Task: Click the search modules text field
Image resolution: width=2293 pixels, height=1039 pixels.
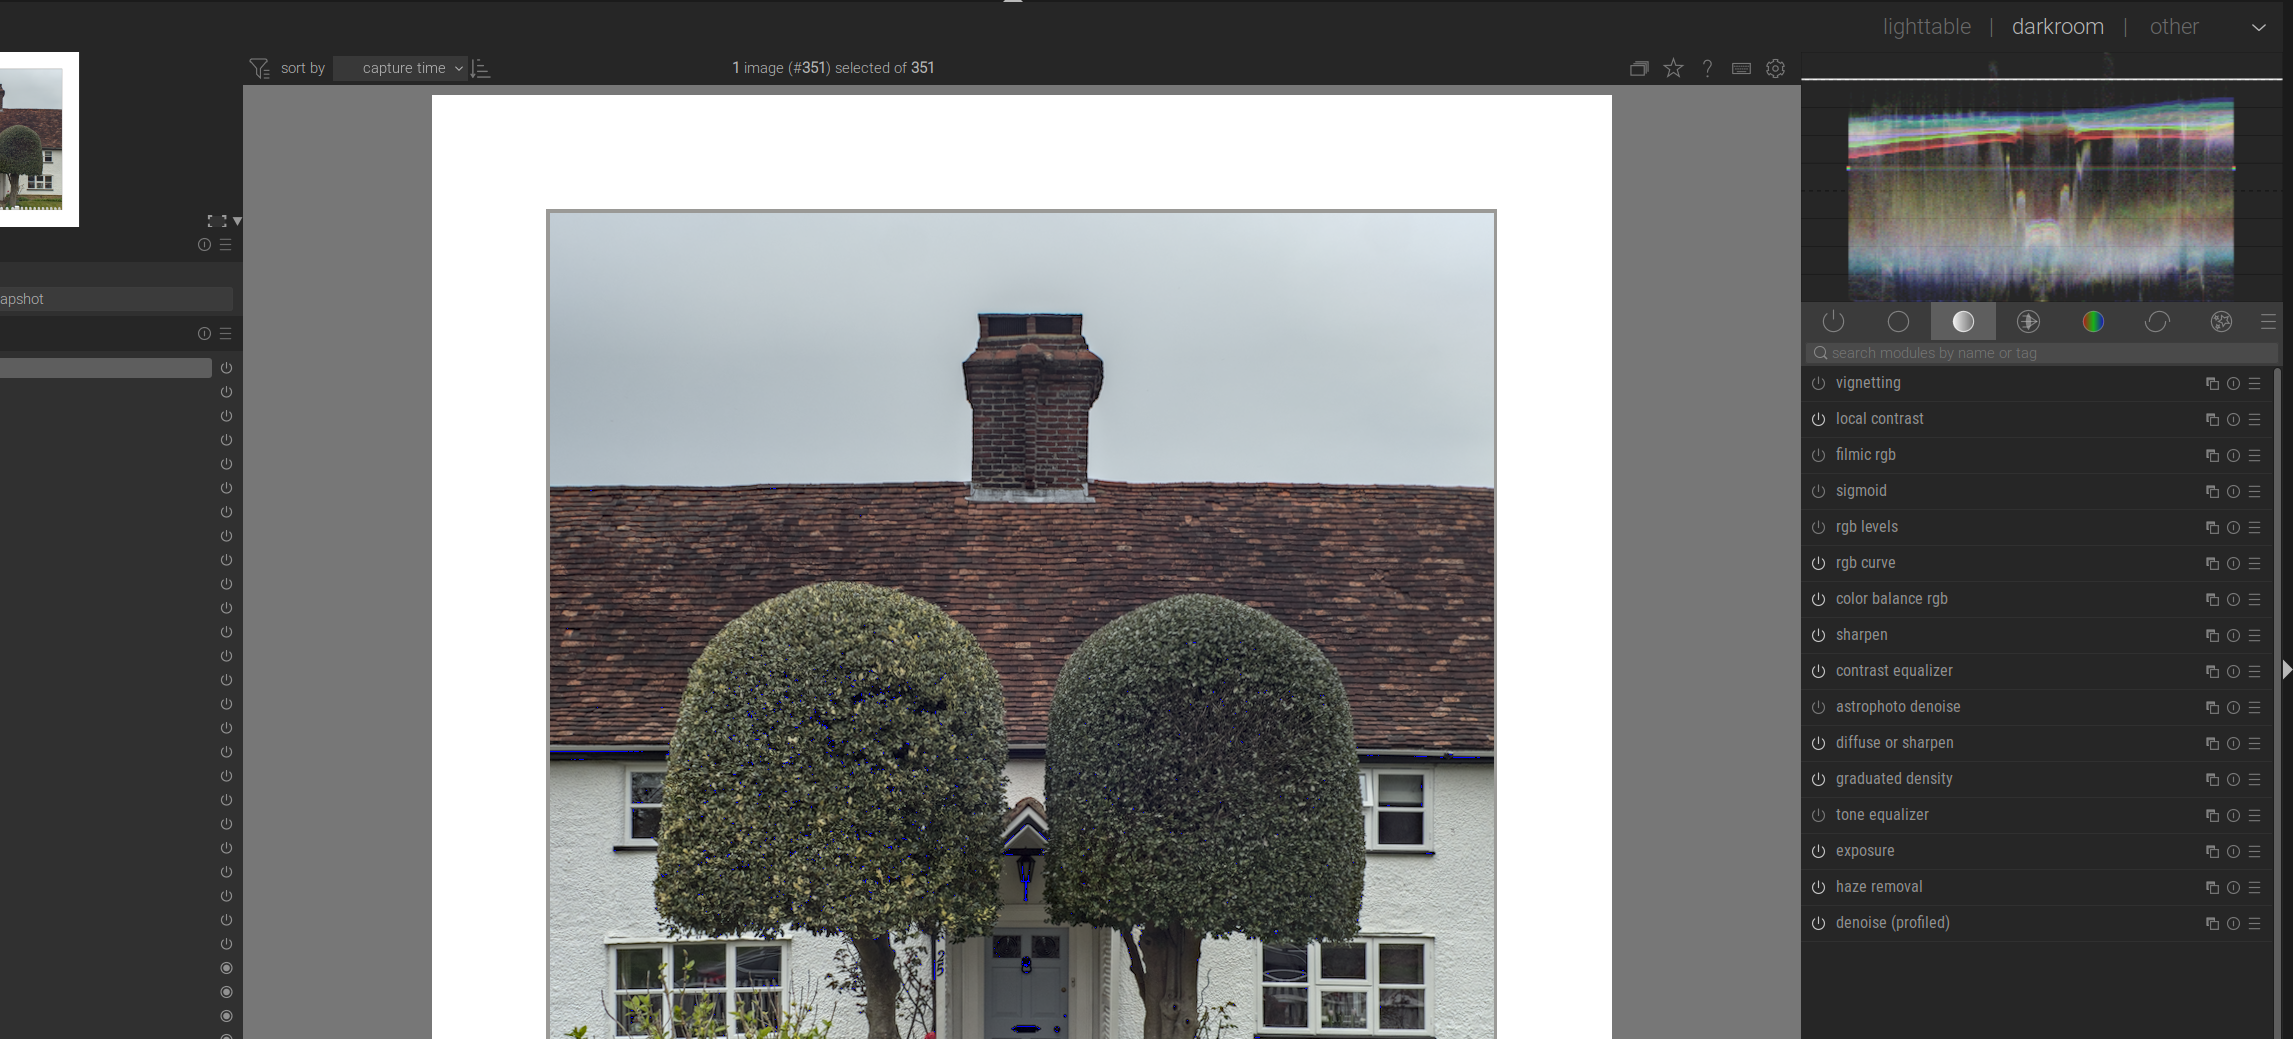Action: (x=2040, y=353)
